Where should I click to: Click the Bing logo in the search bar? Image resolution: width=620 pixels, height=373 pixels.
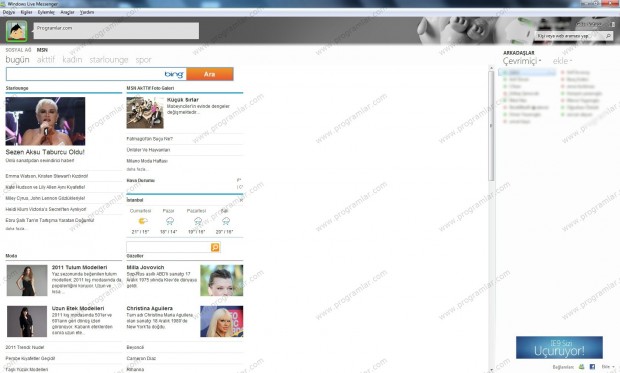click(174, 74)
